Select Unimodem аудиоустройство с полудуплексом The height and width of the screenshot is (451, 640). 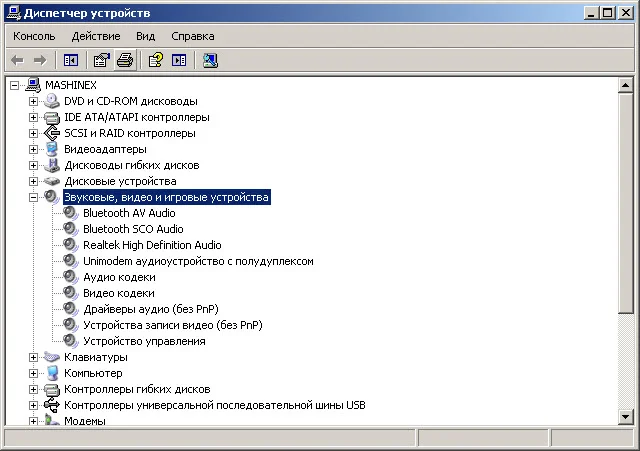click(x=198, y=261)
